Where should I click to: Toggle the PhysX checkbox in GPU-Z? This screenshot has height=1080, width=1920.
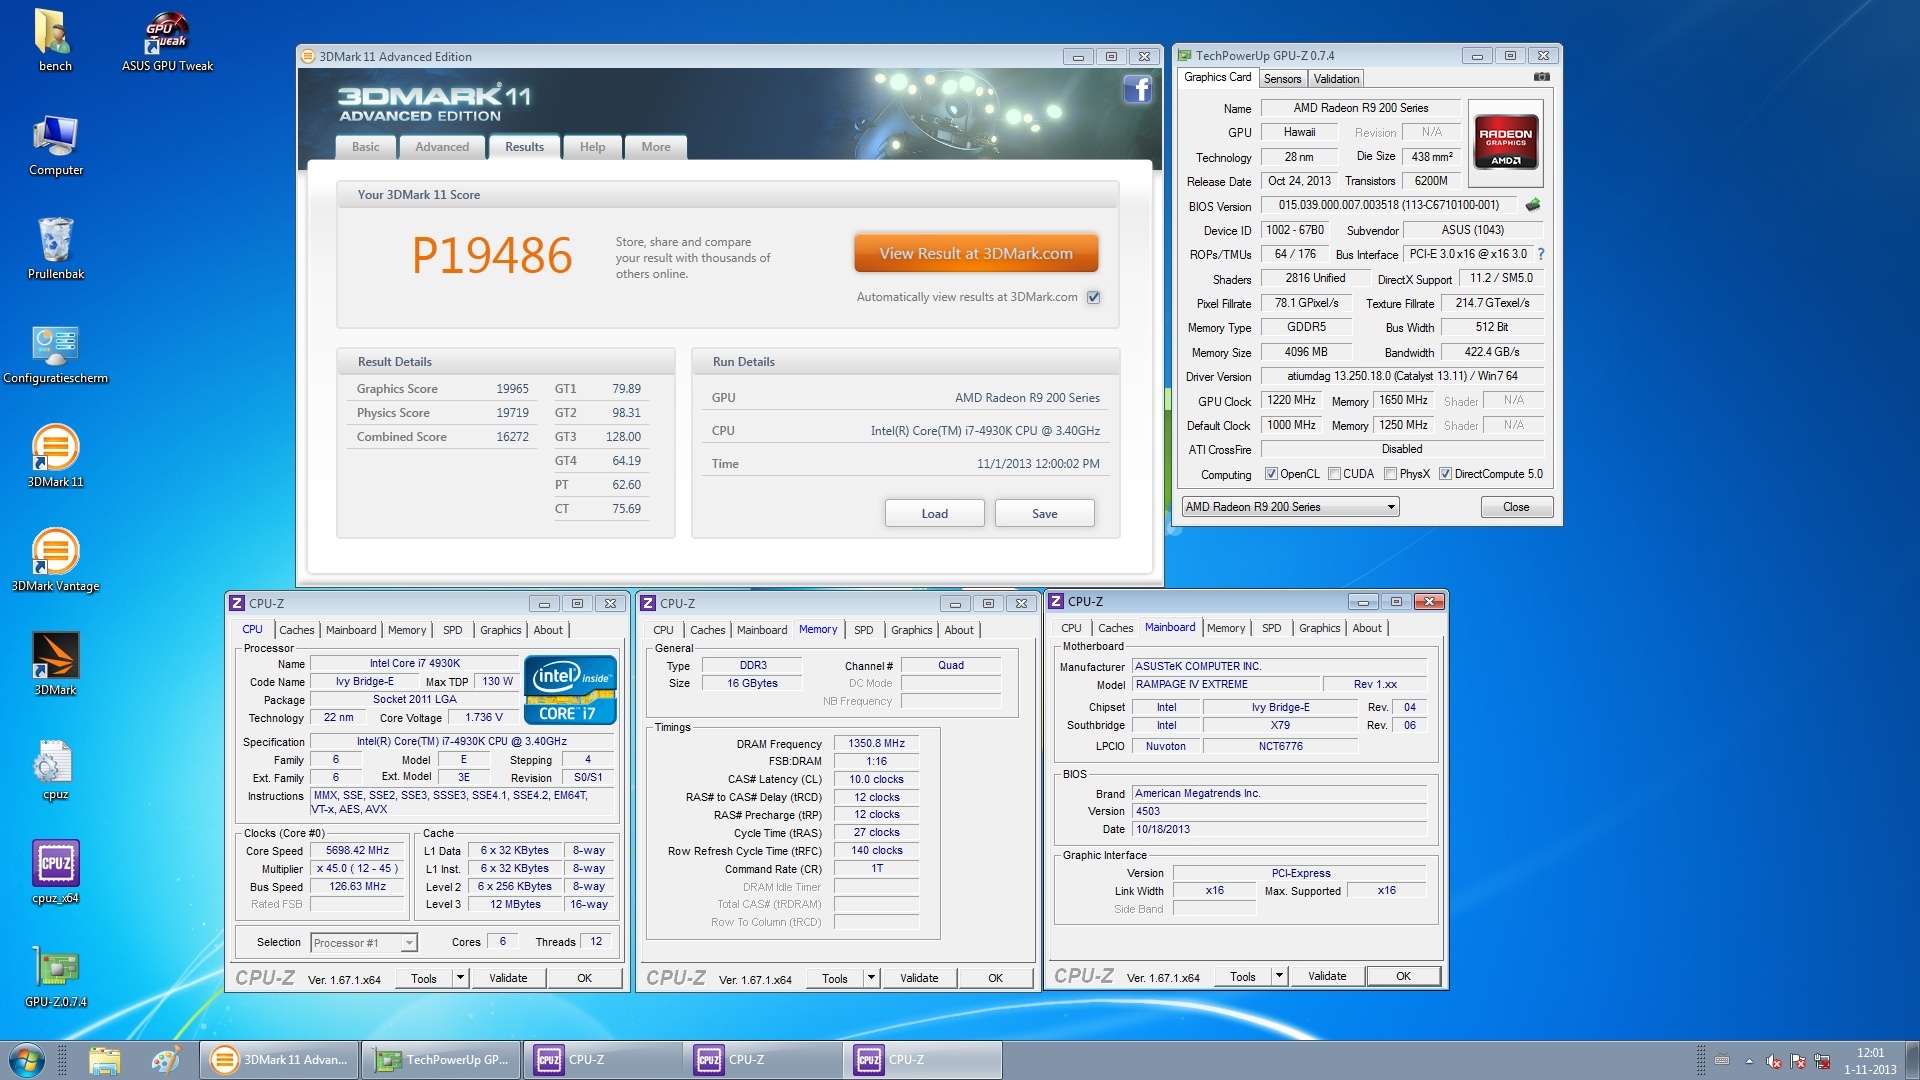(1391, 474)
